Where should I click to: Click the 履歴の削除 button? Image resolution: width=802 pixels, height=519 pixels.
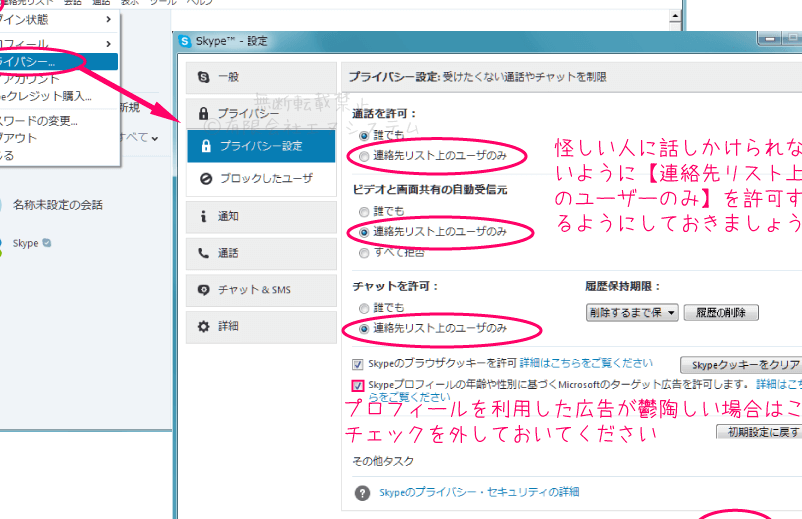point(721,312)
